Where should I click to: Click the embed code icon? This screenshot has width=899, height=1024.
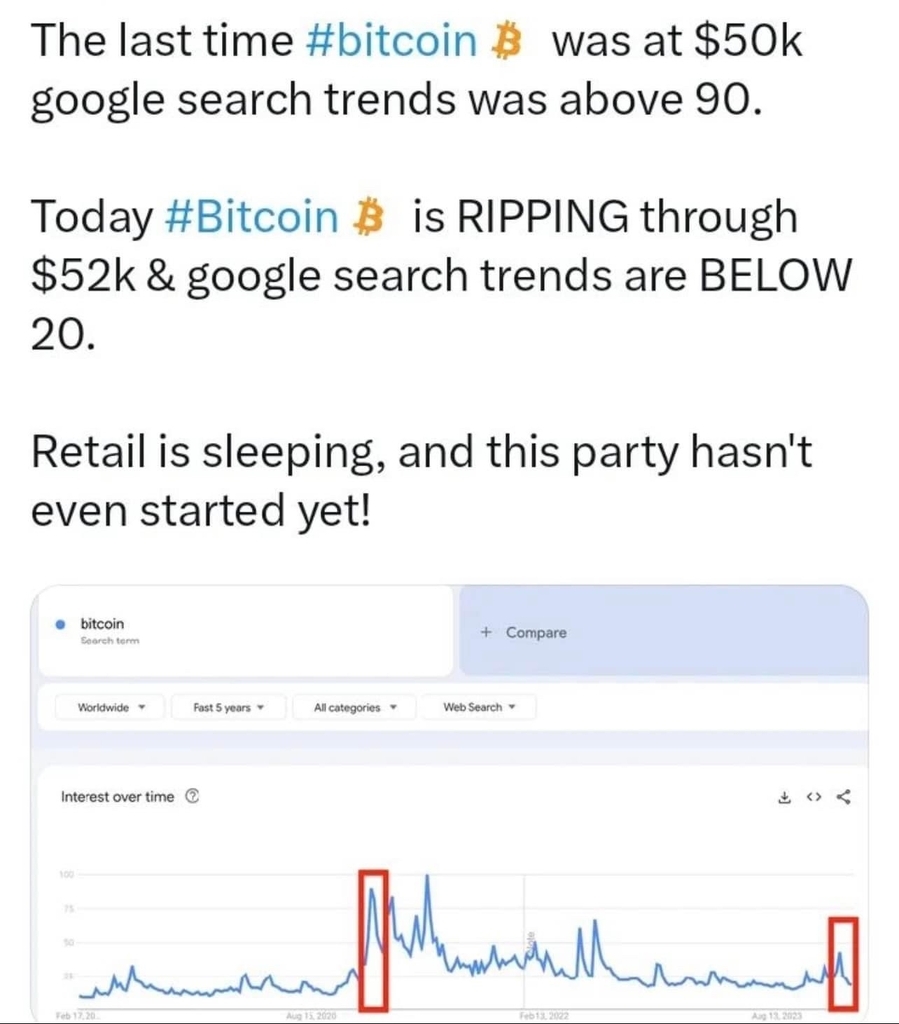coord(813,797)
